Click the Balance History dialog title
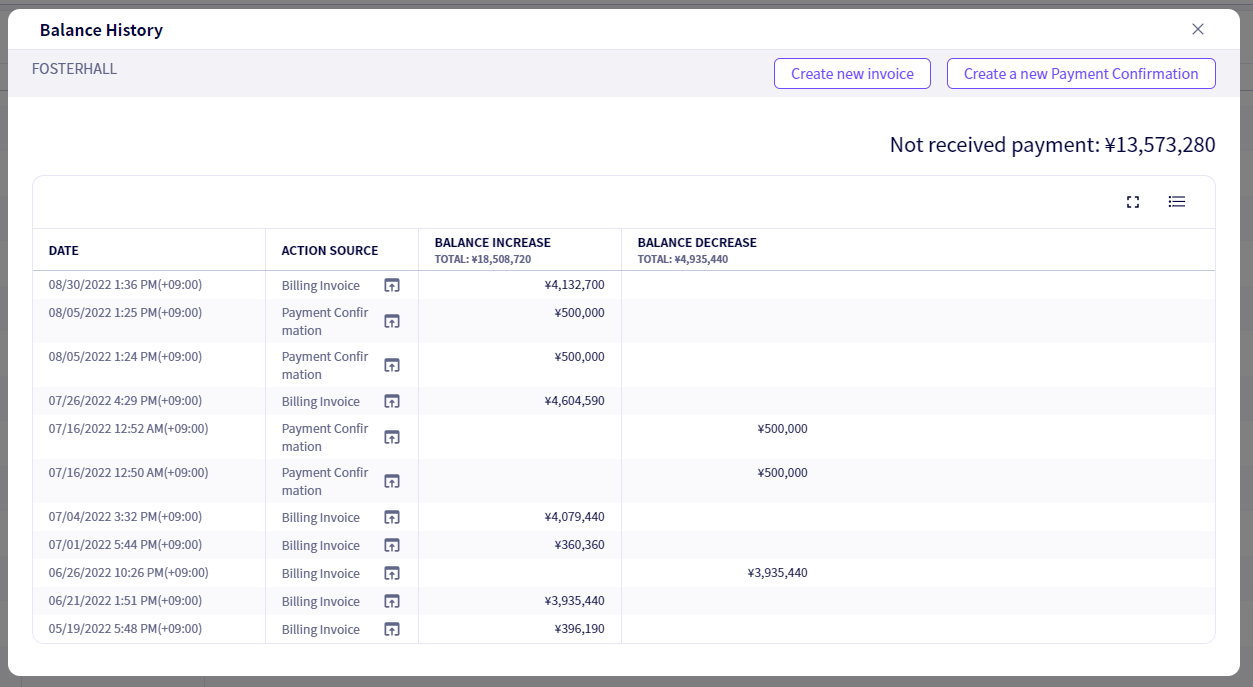This screenshot has width=1253, height=687. pyautogui.click(x=101, y=30)
